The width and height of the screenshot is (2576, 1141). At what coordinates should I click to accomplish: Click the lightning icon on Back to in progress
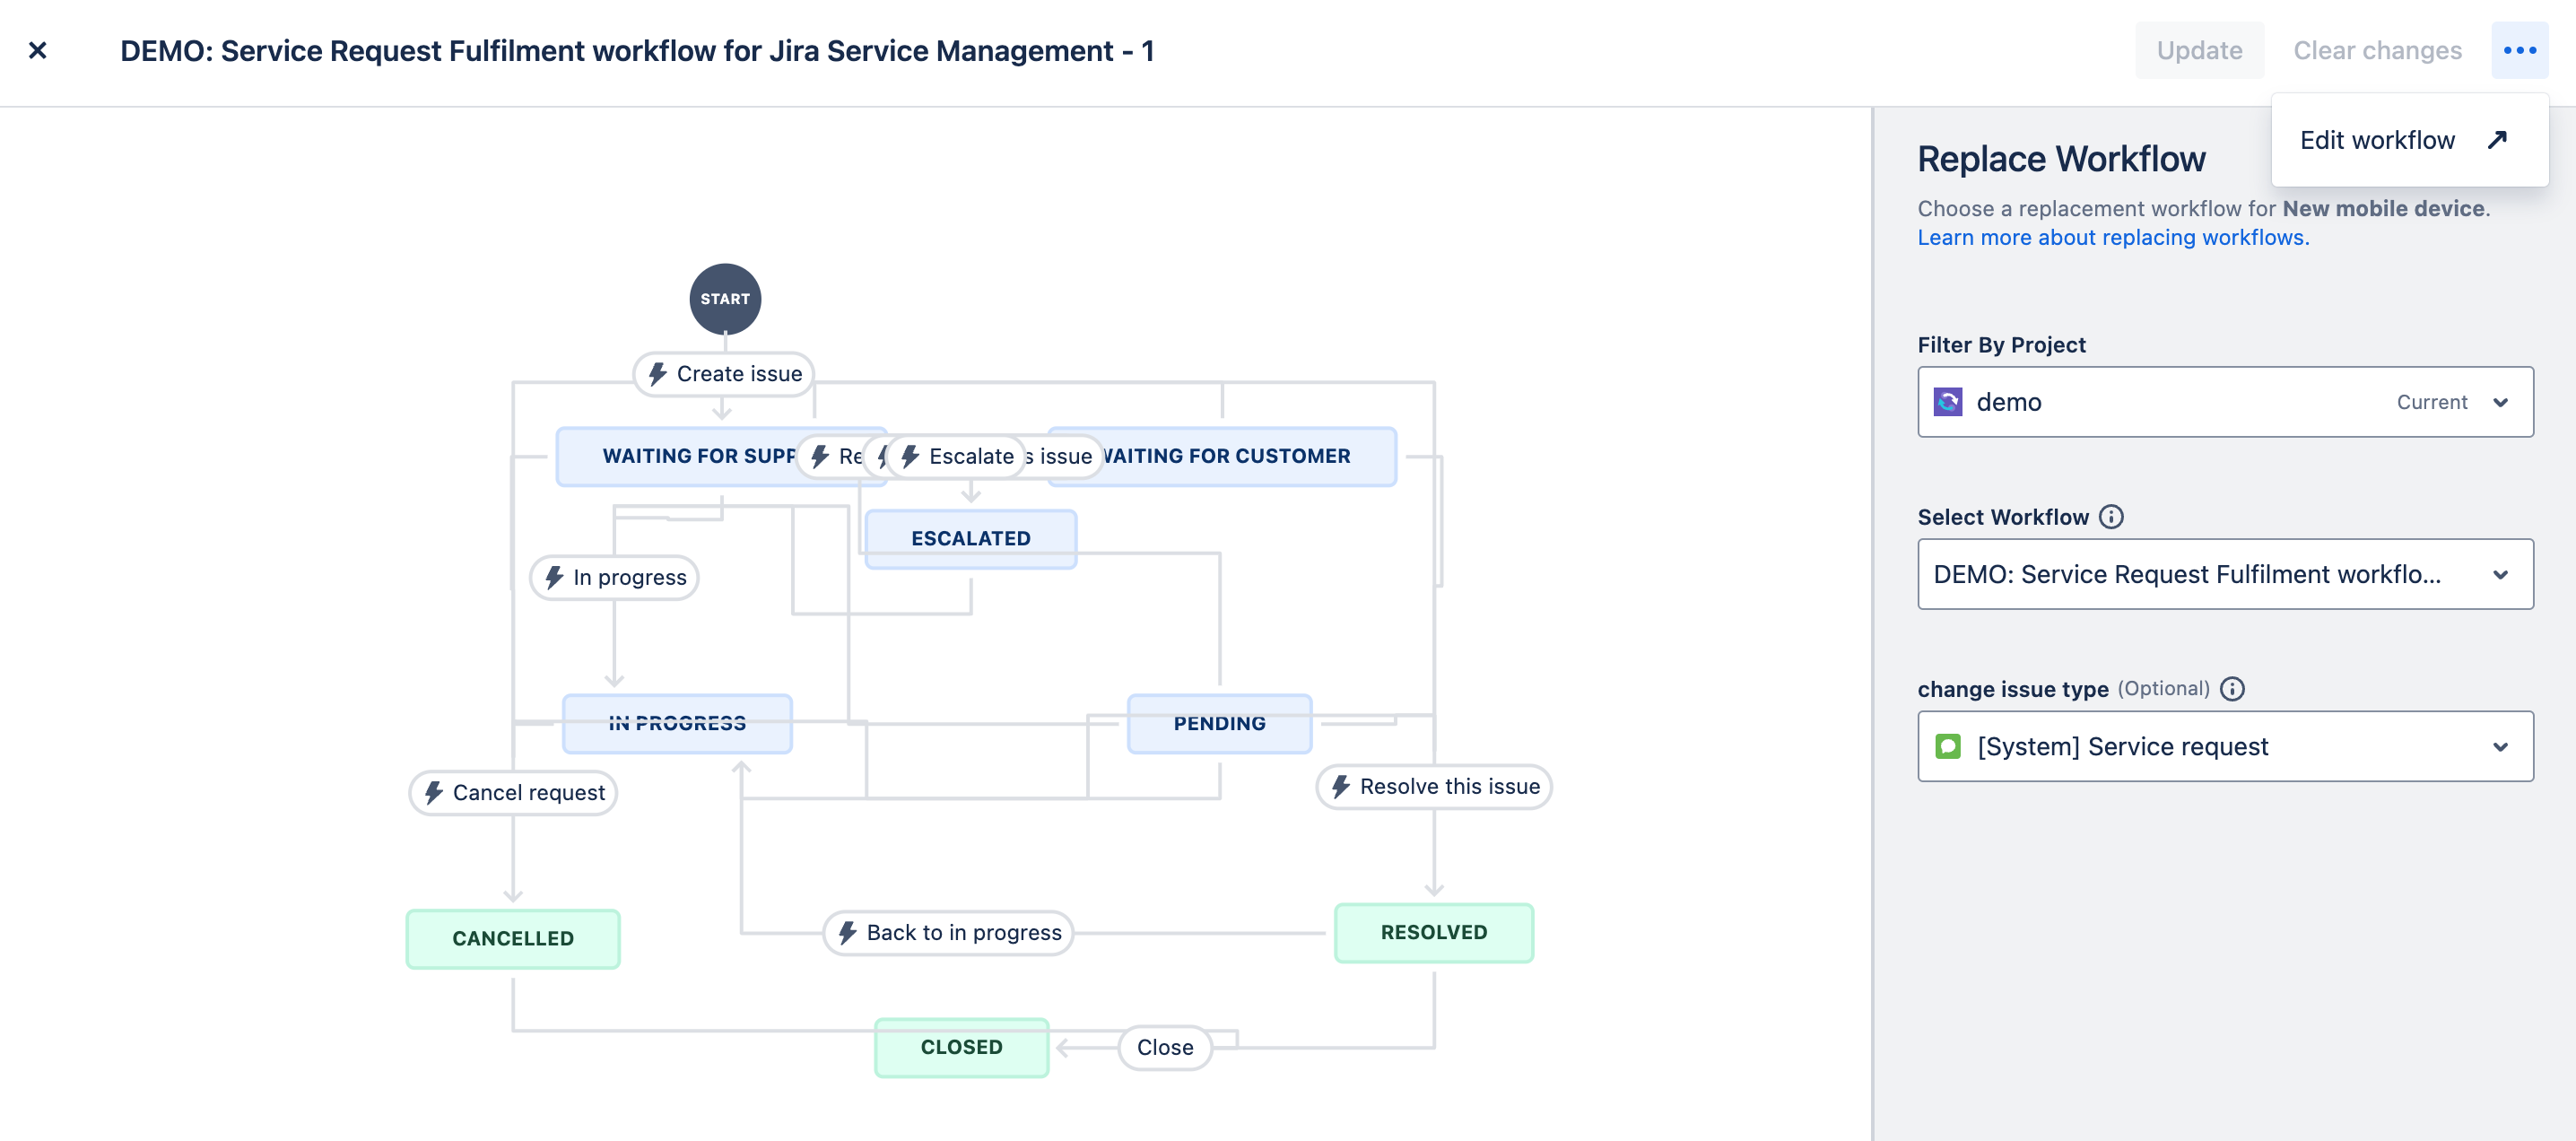click(847, 933)
